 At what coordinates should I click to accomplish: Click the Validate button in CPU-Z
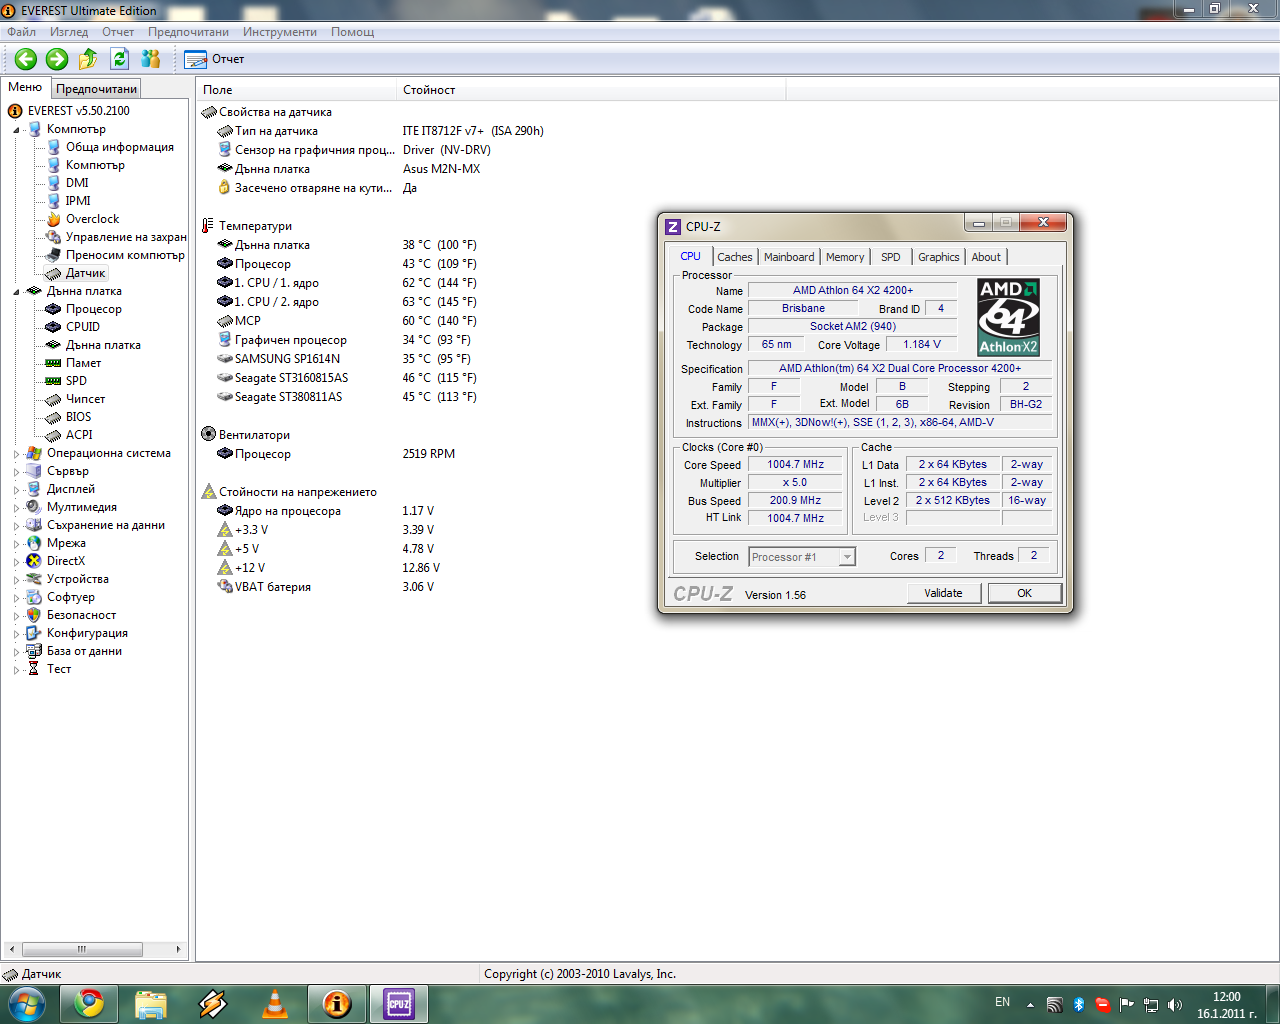click(x=943, y=593)
